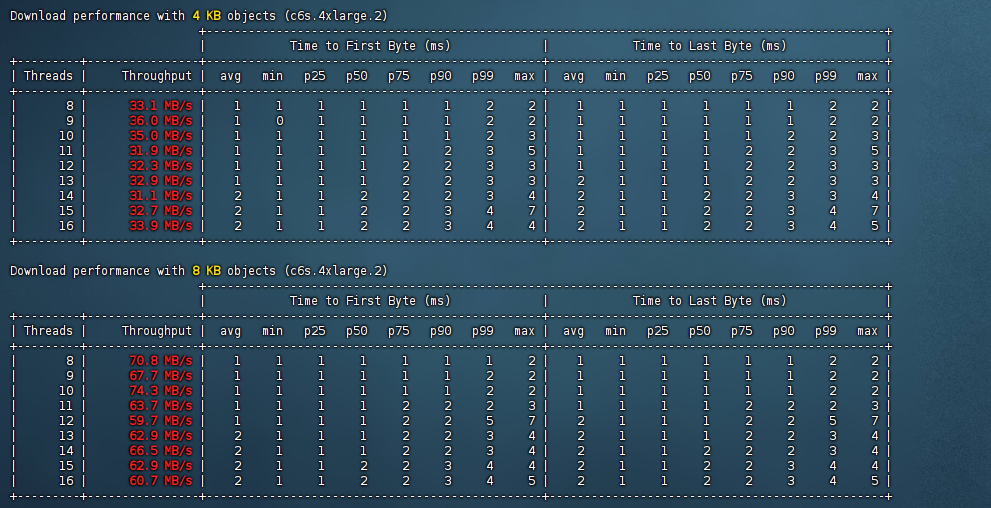Select the 36.0 MB/s throughput entry
This screenshot has height=508, width=991.
click(x=161, y=121)
